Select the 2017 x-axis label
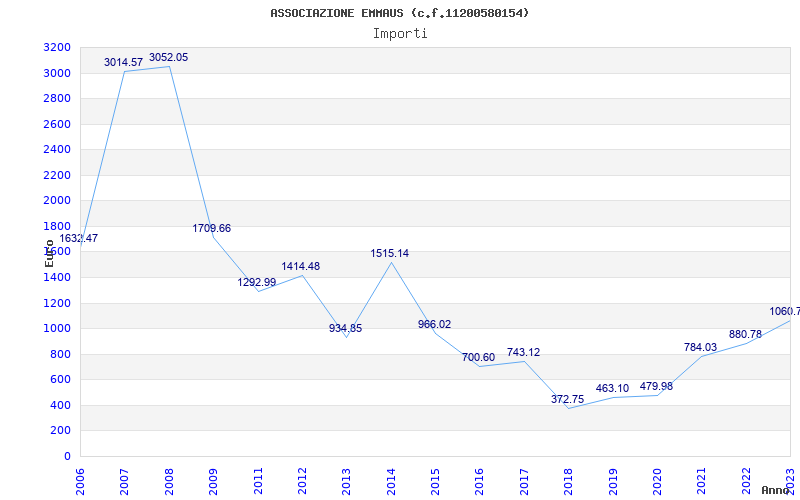This screenshot has width=800, height=500. click(x=524, y=482)
